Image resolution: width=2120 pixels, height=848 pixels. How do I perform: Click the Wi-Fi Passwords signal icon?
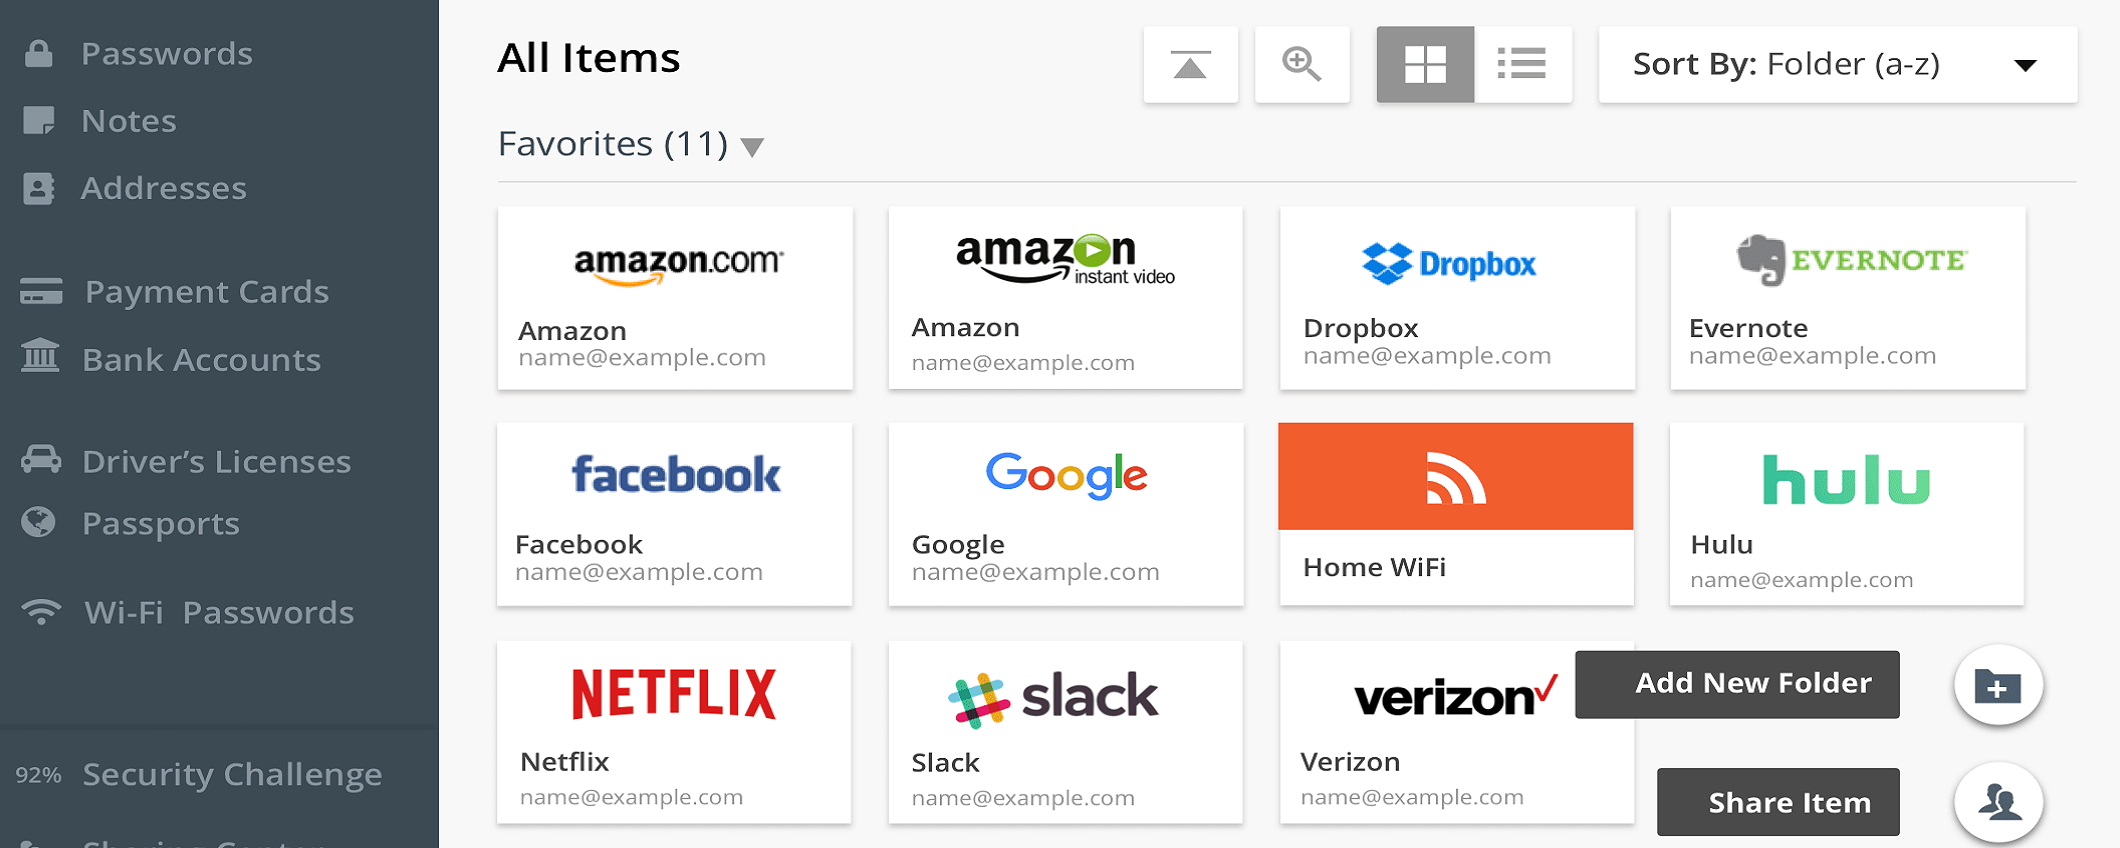pyautogui.click(x=41, y=611)
